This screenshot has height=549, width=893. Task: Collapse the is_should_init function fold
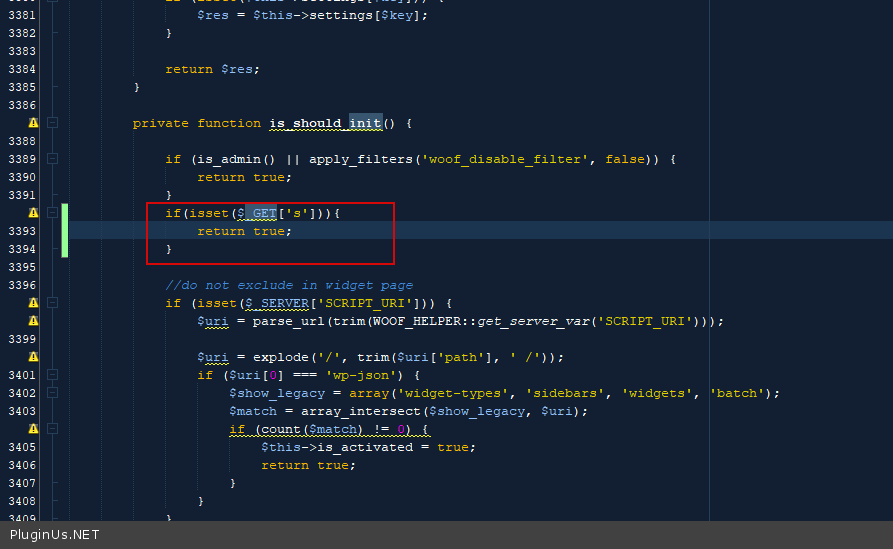tap(53, 123)
